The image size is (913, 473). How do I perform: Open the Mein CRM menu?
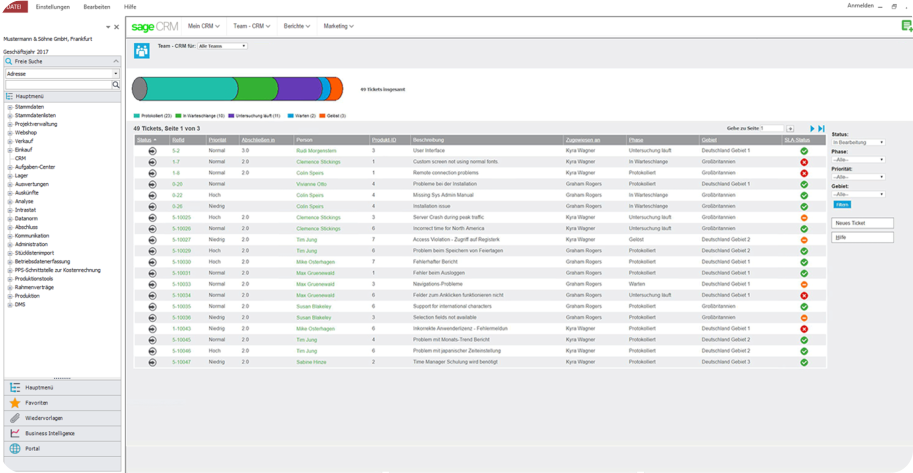(204, 26)
